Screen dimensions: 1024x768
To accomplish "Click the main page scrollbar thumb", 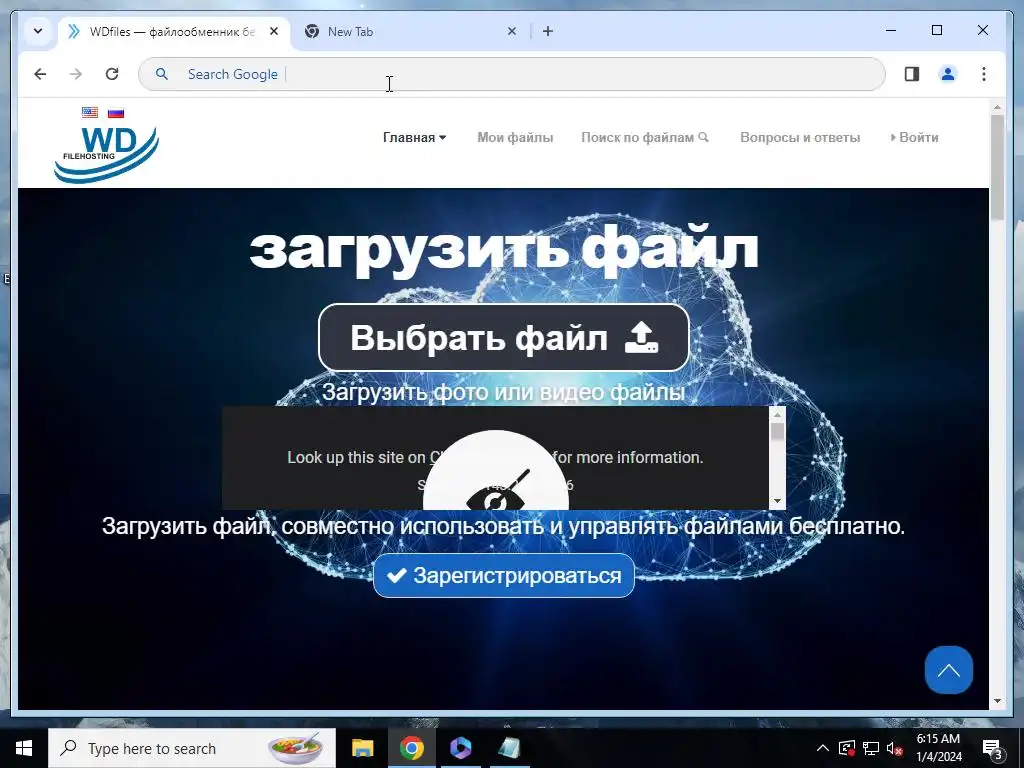I will pyautogui.click(x=997, y=167).
